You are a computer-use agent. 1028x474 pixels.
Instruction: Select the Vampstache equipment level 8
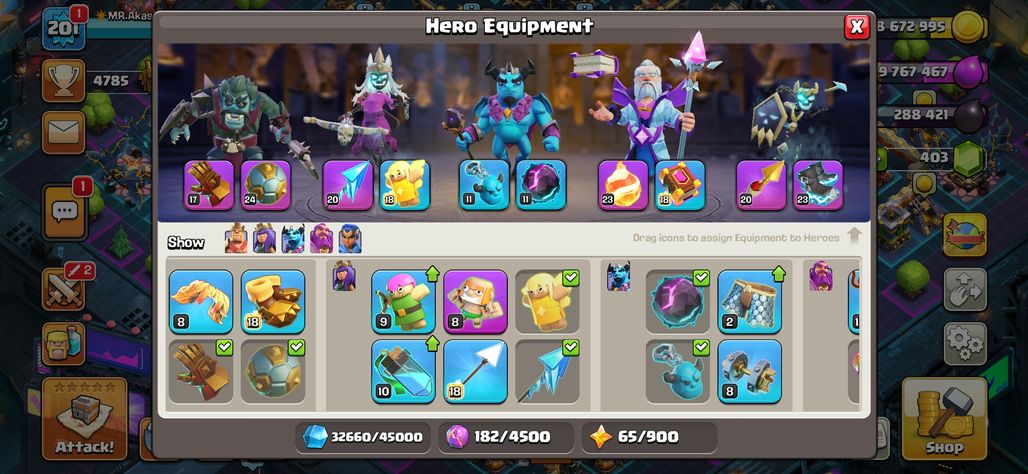point(201,302)
